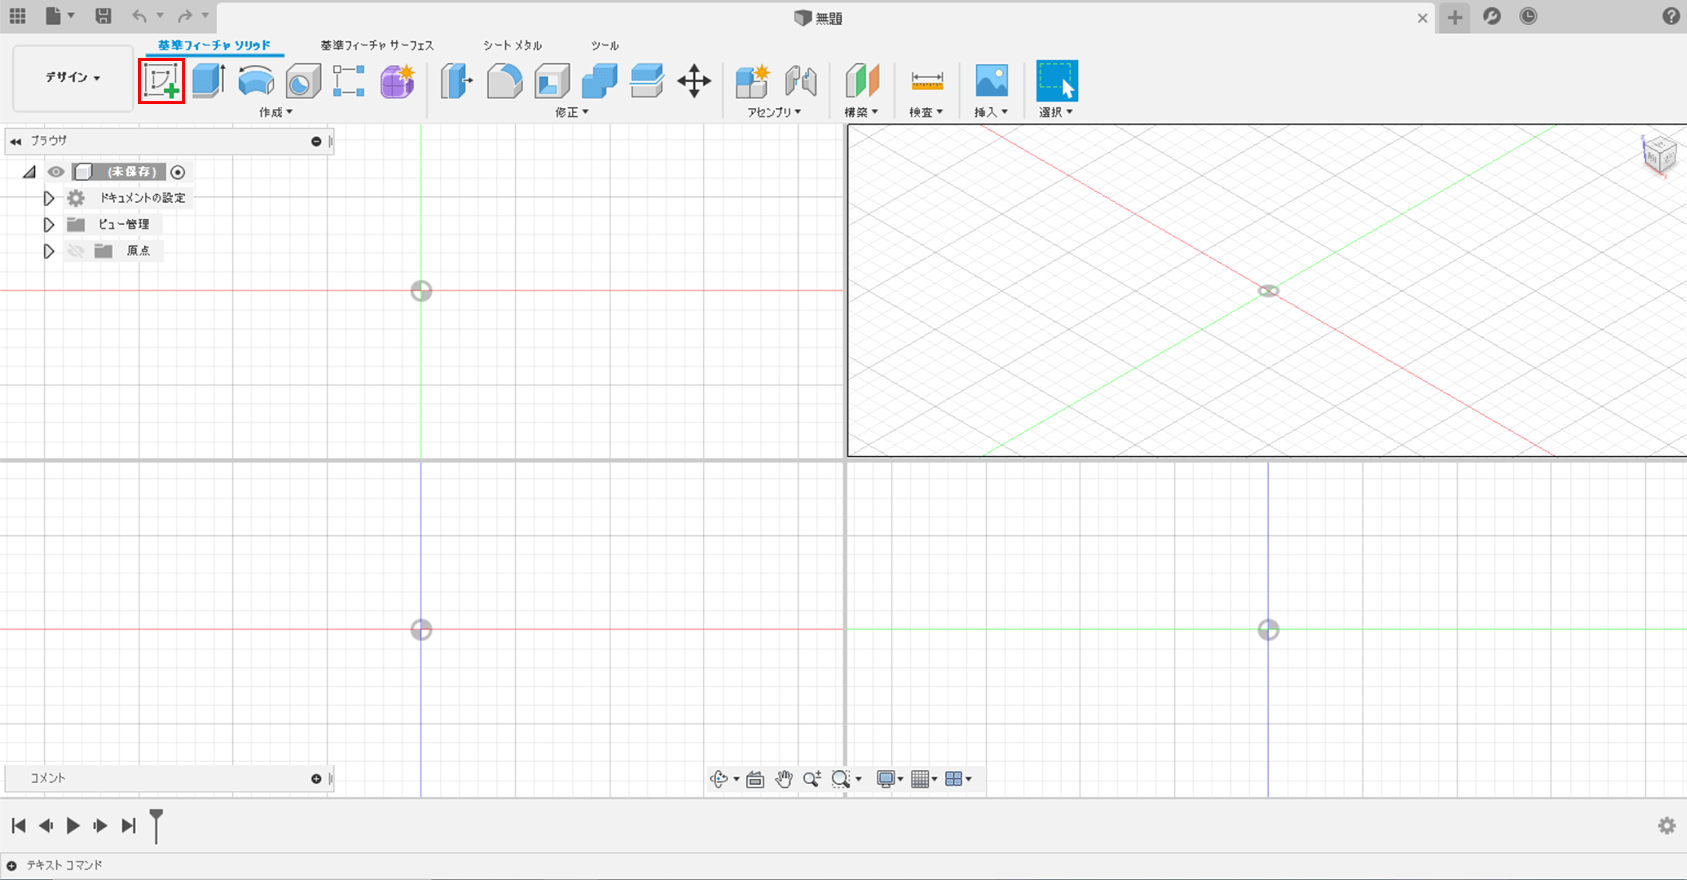Screen dimensions: 1687x880
Task: Select the Fillet tool
Action: [x=504, y=81]
